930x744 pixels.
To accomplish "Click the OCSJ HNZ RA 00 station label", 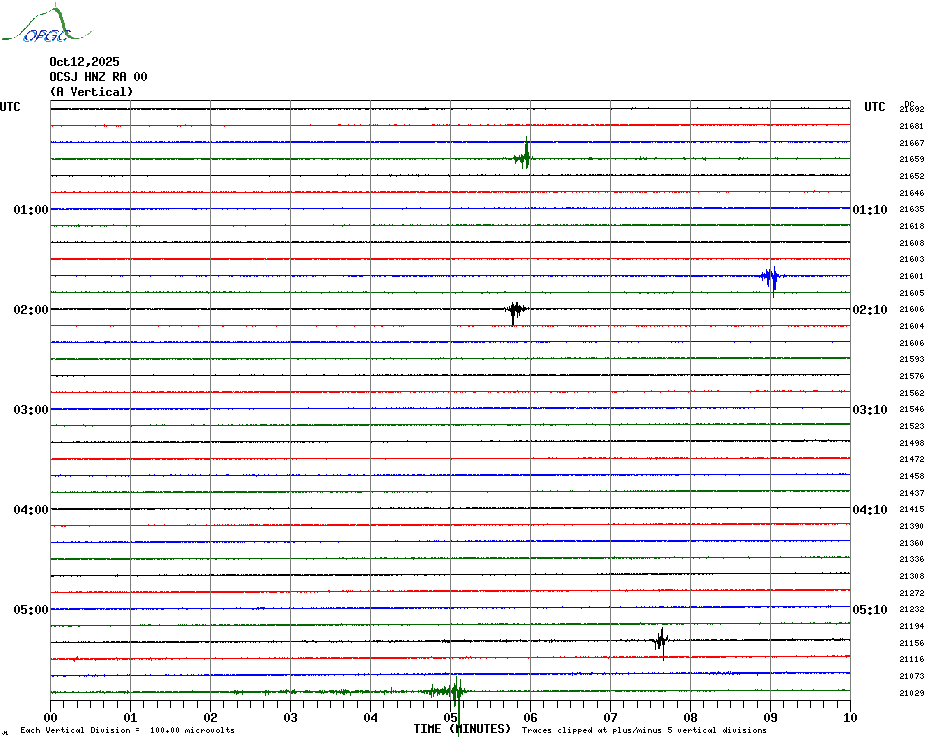I will 98,77.
